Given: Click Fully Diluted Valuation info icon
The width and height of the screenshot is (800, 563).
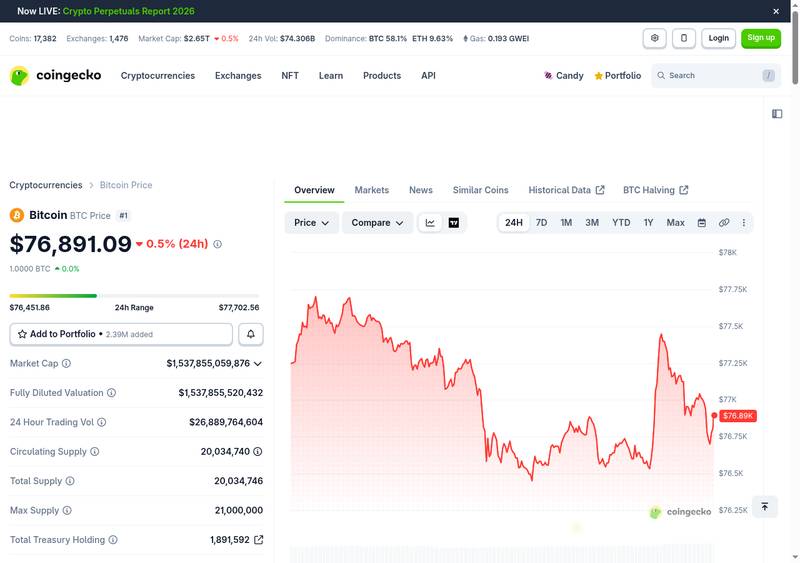Looking at the screenshot, I should [111, 393].
